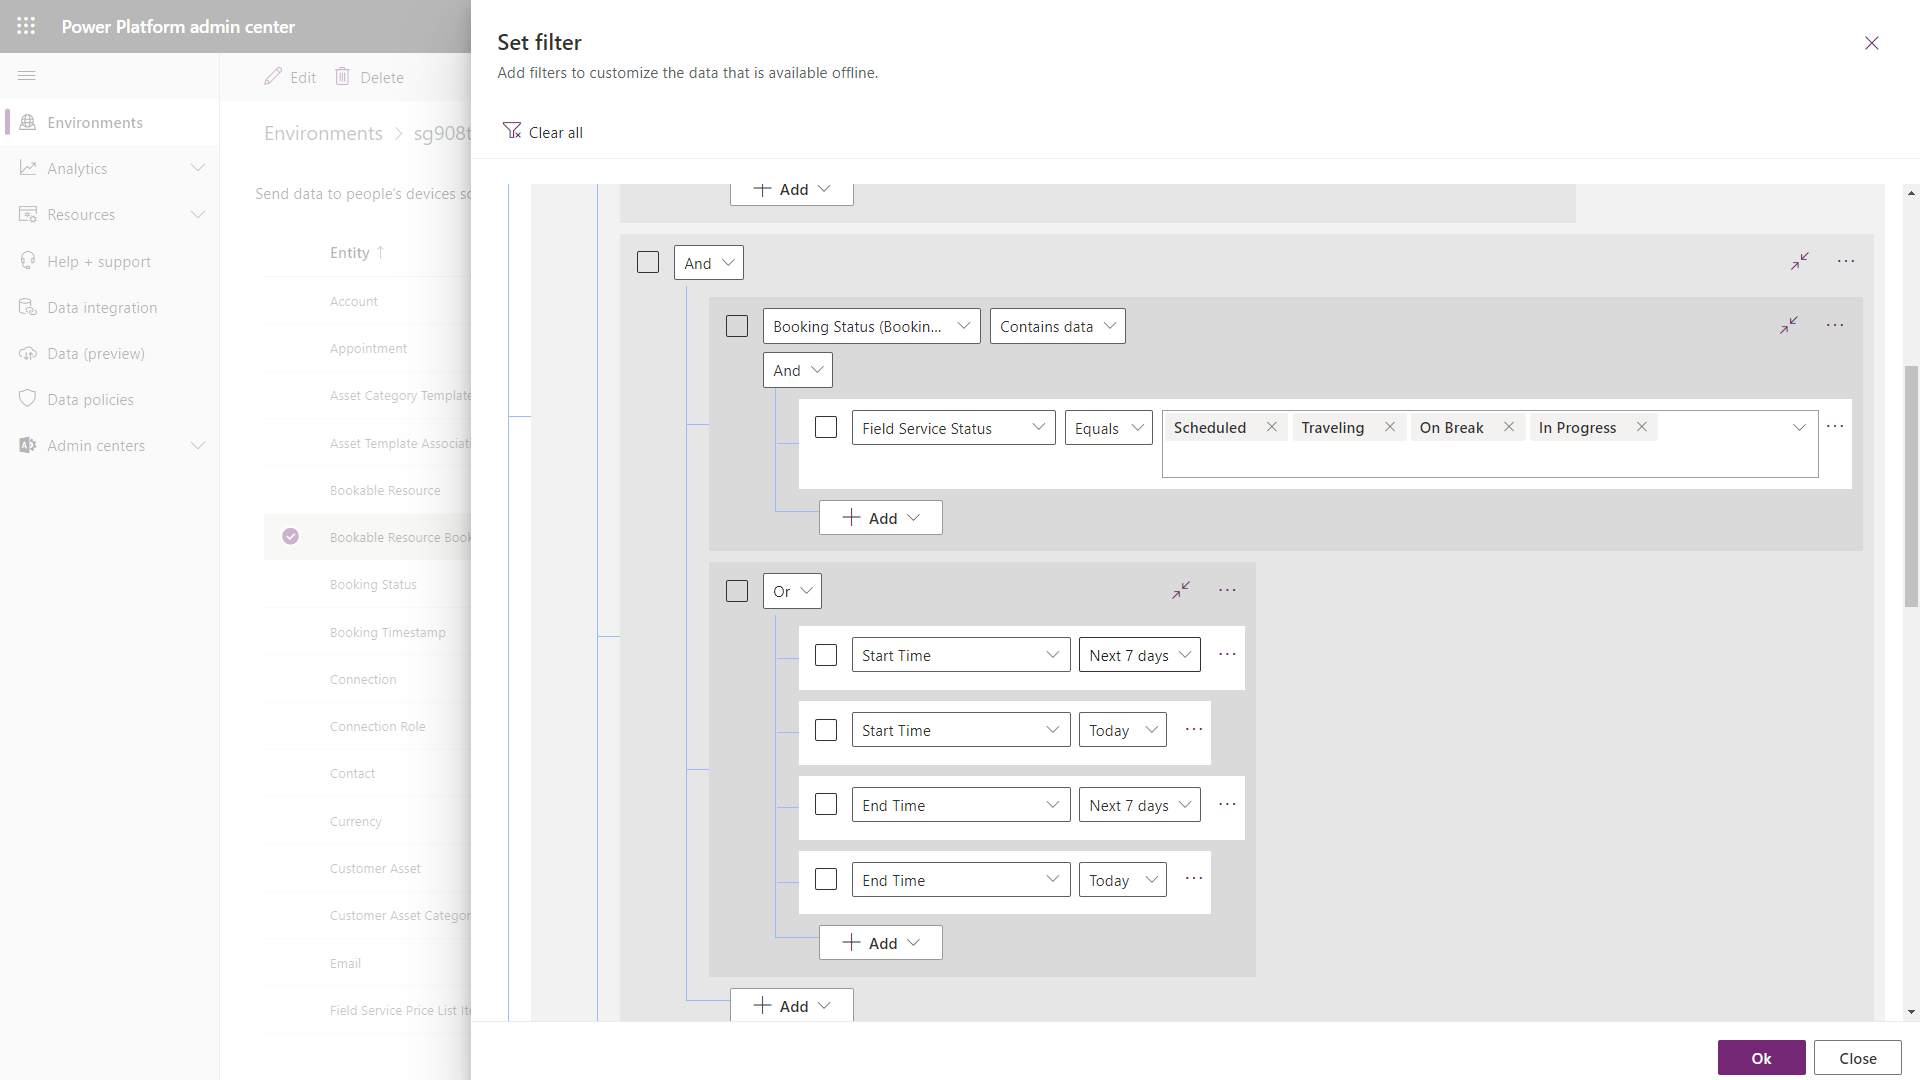Click the bottom Add button
Image resolution: width=1920 pixels, height=1080 pixels.
(x=792, y=1005)
